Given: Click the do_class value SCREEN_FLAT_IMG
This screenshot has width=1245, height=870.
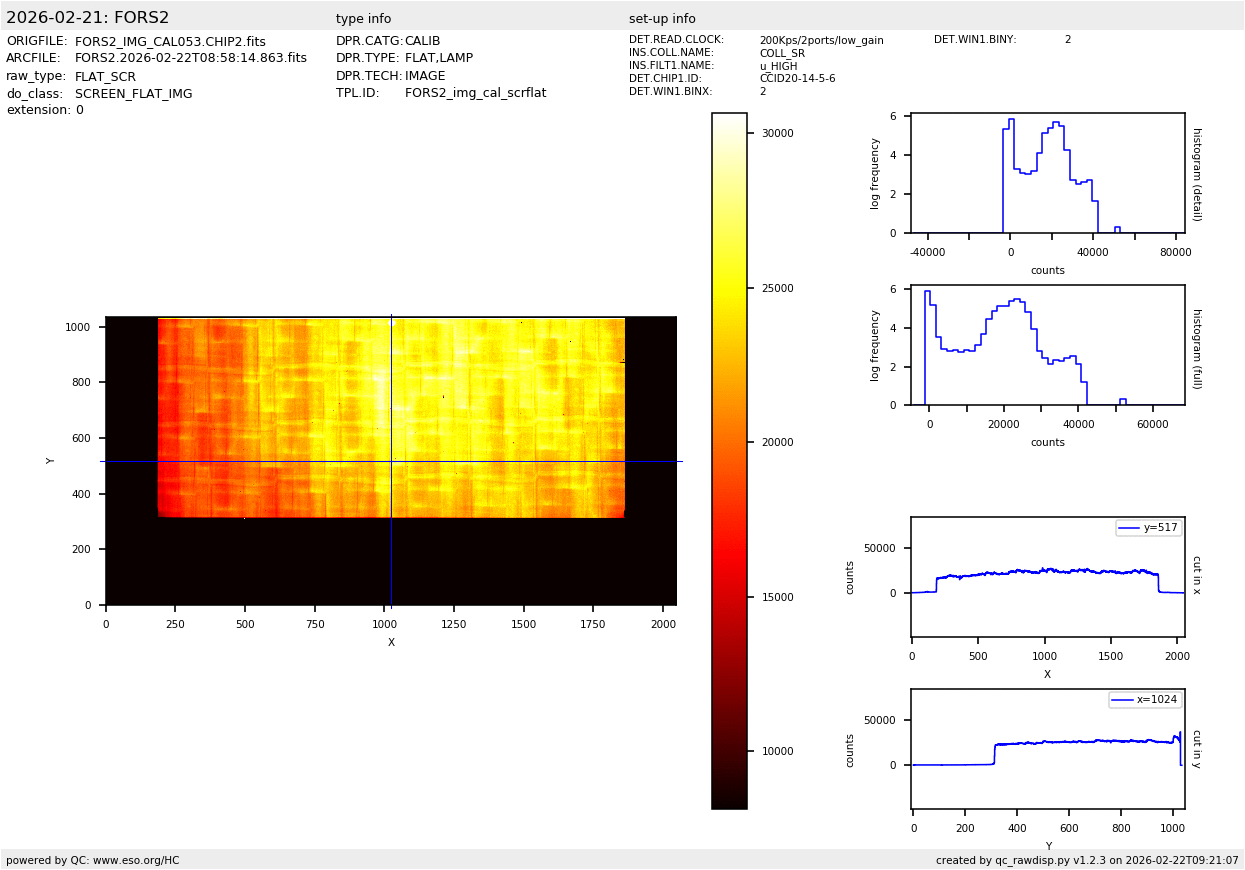Looking at the screenshot, I should click(x=133, y=94).
